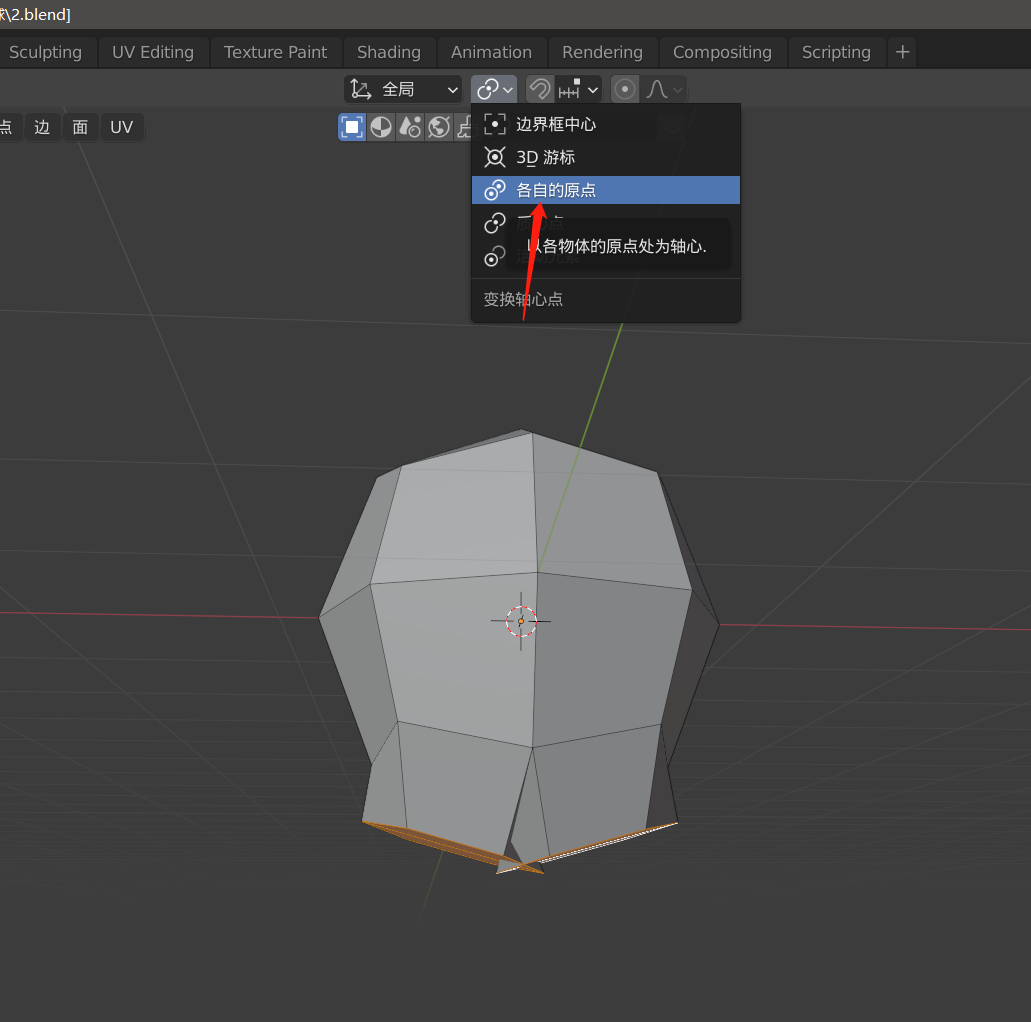Screen dimensions: 1031x1022
Task: Choose 3D 游标 pivot option
Action: (x=606, y=157)
